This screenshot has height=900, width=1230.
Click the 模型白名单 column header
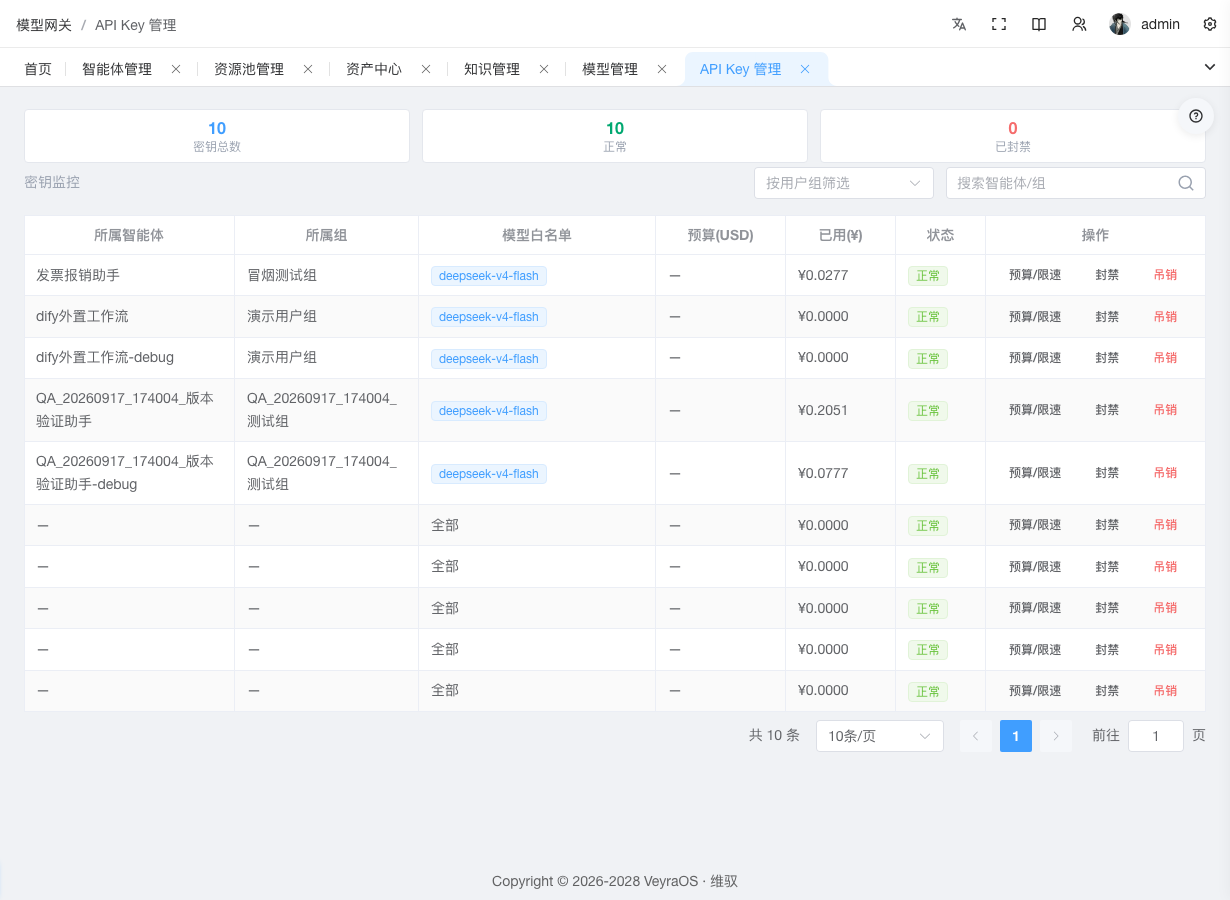537,235
